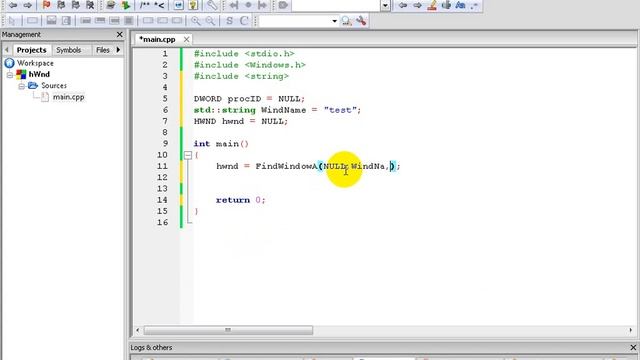This screenshot has height=360, width=640.
Task: Click inside the top incremental search field
Action: click(337, 5)
